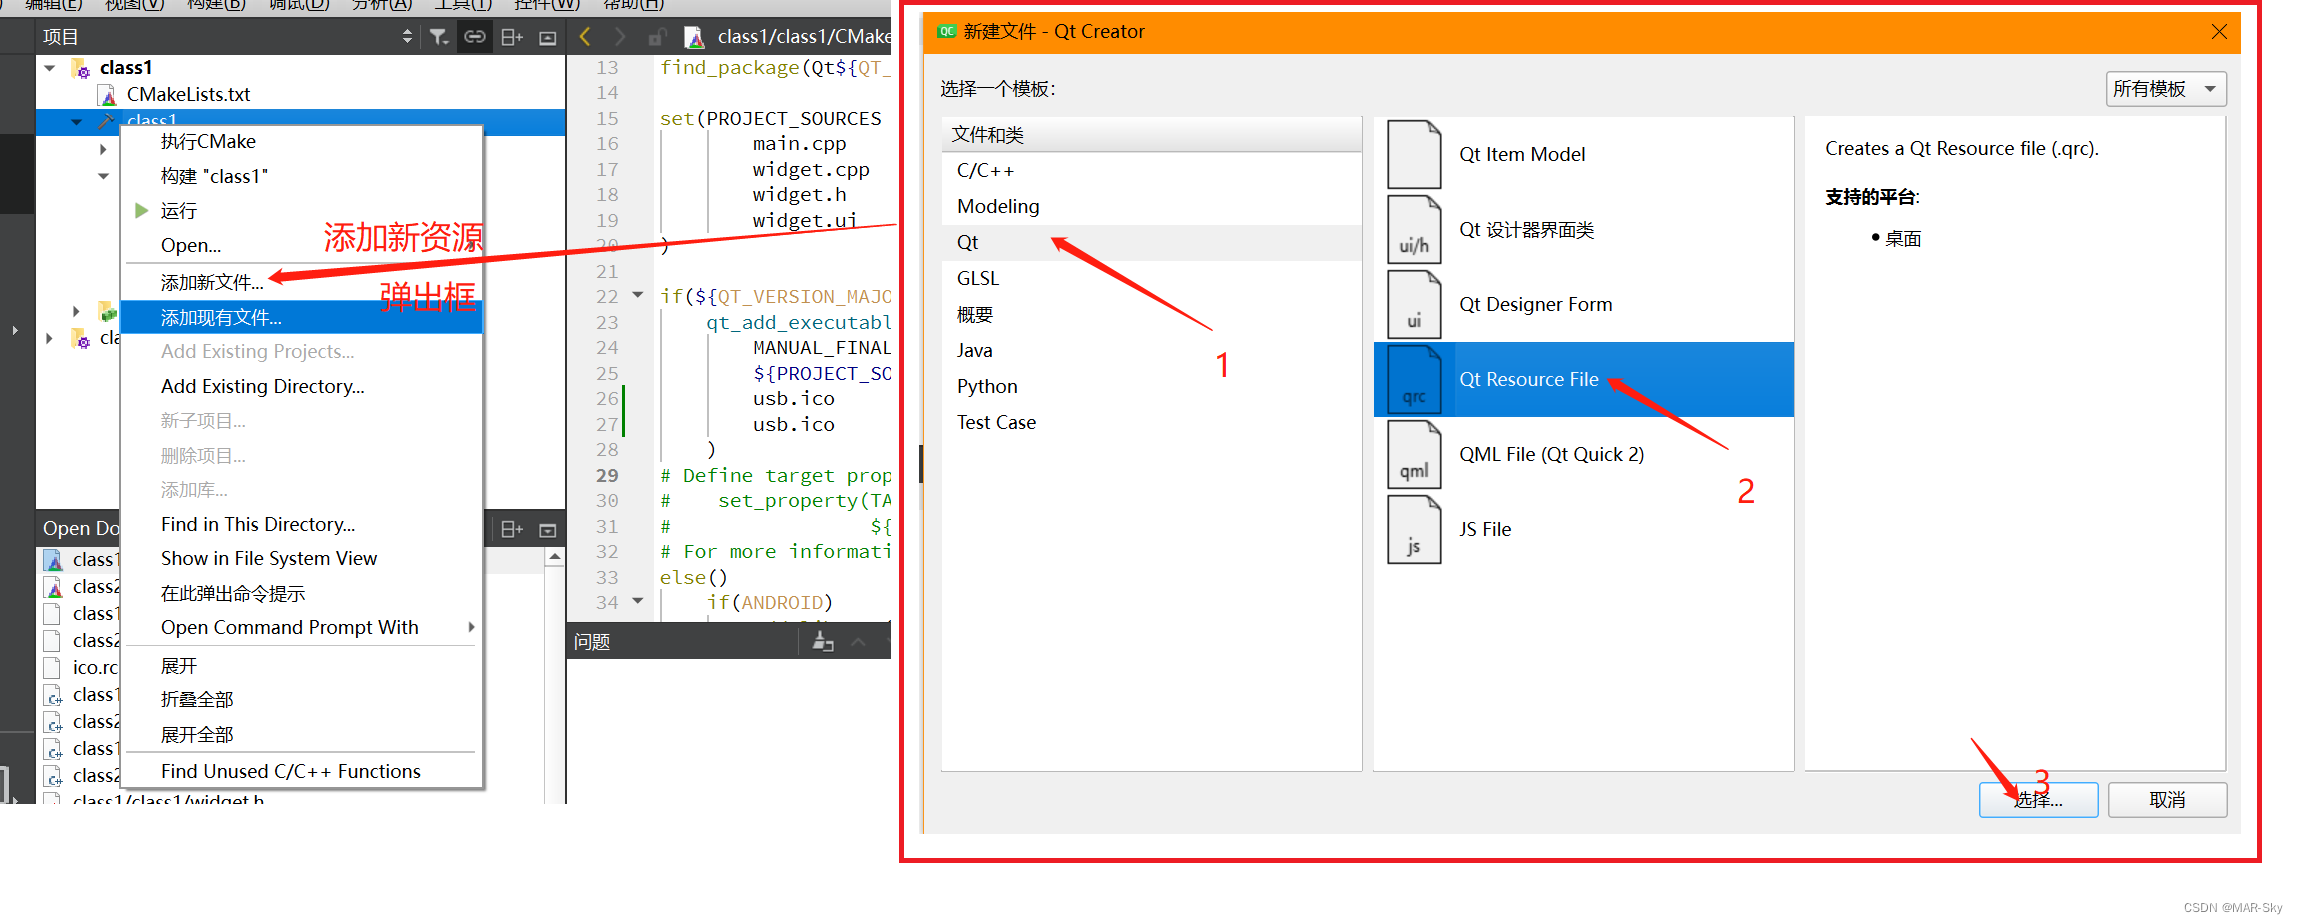
Task: Click the close-pane icon in 项目 header
Action: (547, 38)
